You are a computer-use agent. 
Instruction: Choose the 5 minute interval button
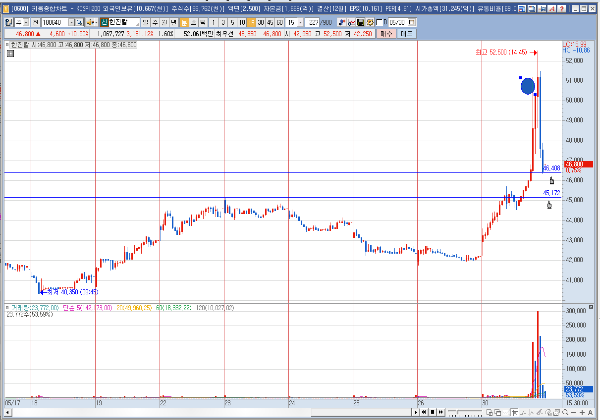(232, 23)
